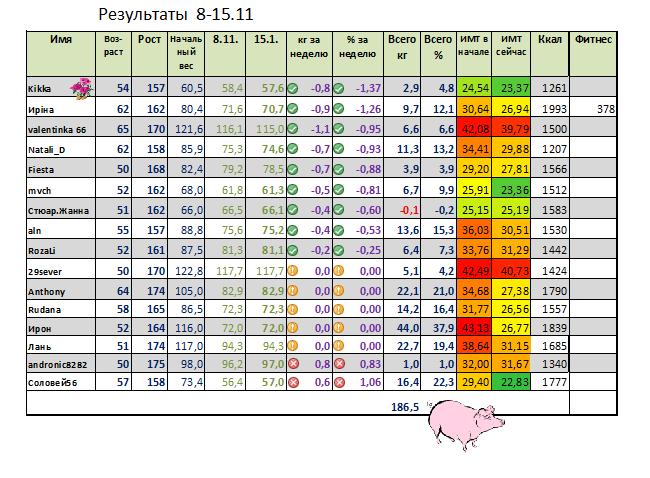The width and height of the screenshot is (650, 478).
Task: Select the 'кг за неделю' column header
Action: coord(309,54)
